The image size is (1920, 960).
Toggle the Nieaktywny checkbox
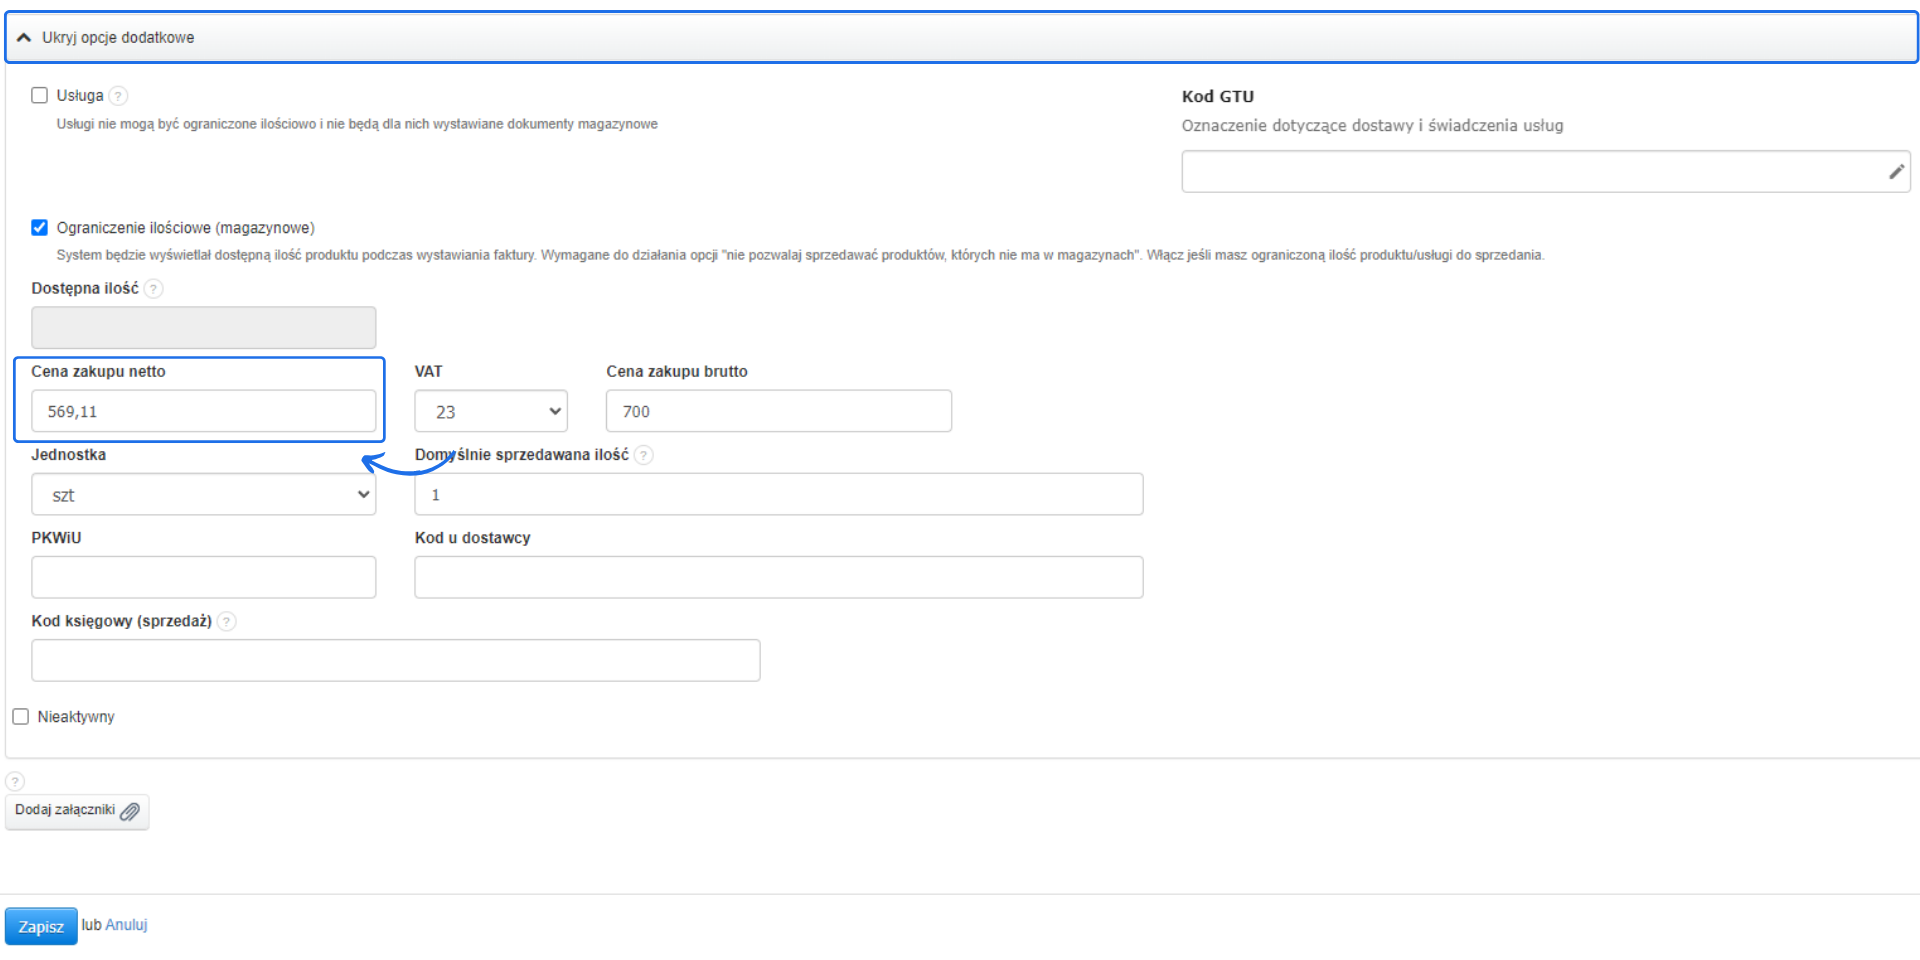click(x=21, y=717)
